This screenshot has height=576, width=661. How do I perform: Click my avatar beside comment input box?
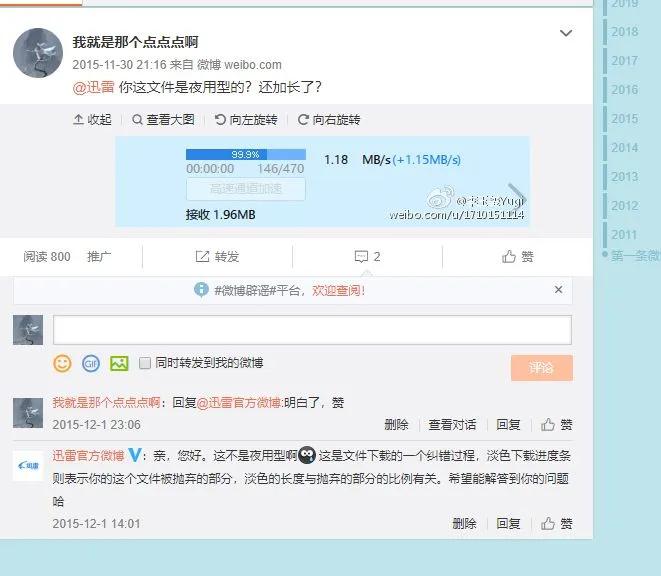[x=28, y=330]
